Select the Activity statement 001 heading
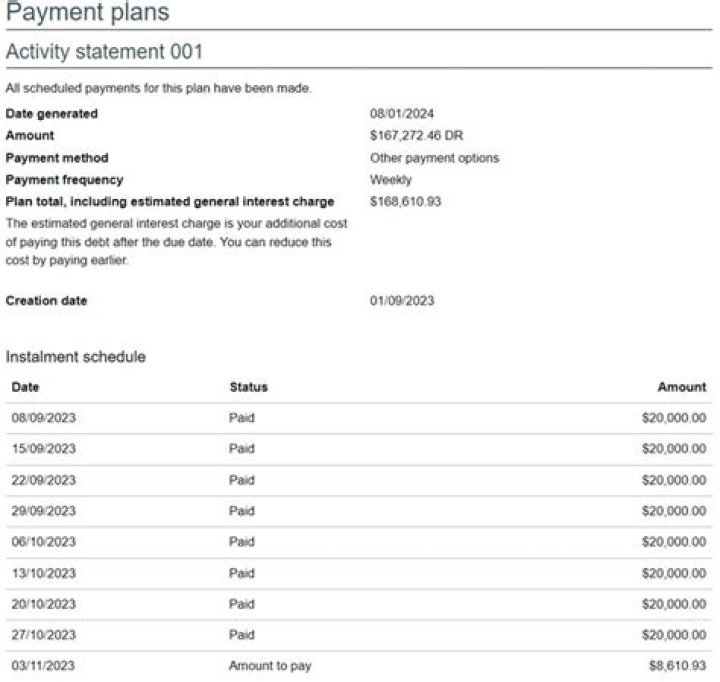Screen dimensions: 720x682 [104, 52]
